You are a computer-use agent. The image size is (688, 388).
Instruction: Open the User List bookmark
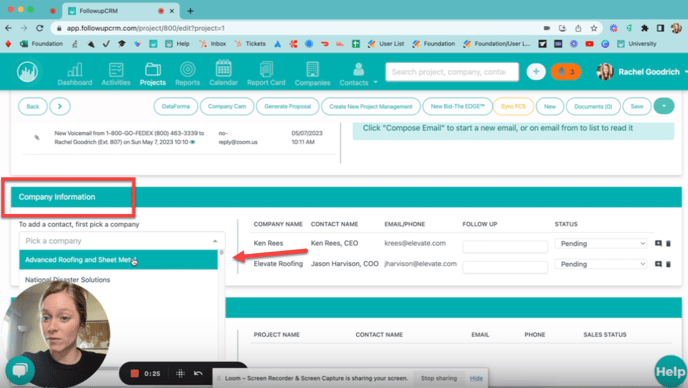point(386,43)
